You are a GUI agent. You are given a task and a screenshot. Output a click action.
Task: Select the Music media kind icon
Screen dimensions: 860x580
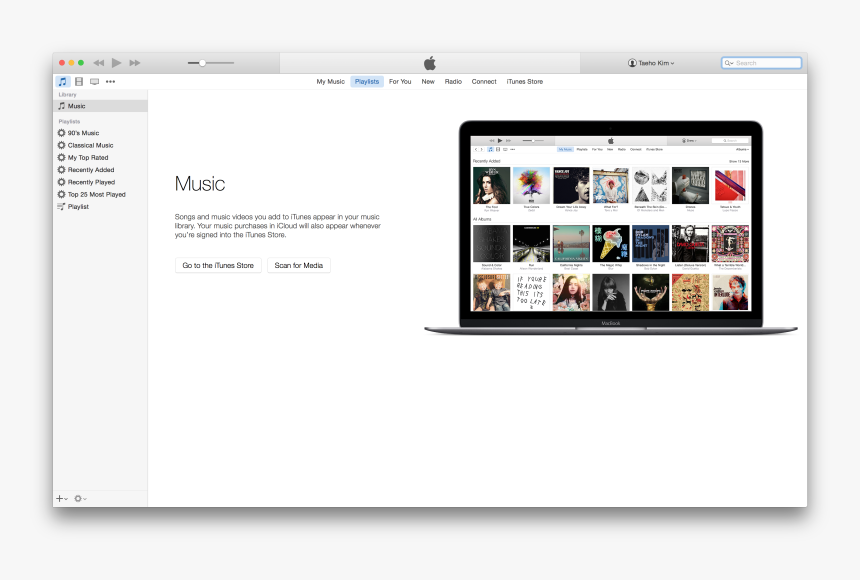coord(64,82)
